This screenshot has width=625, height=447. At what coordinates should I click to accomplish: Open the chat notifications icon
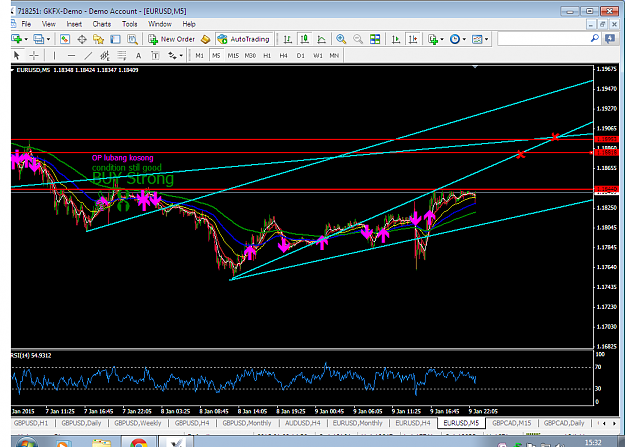click(x=610, y=39)
